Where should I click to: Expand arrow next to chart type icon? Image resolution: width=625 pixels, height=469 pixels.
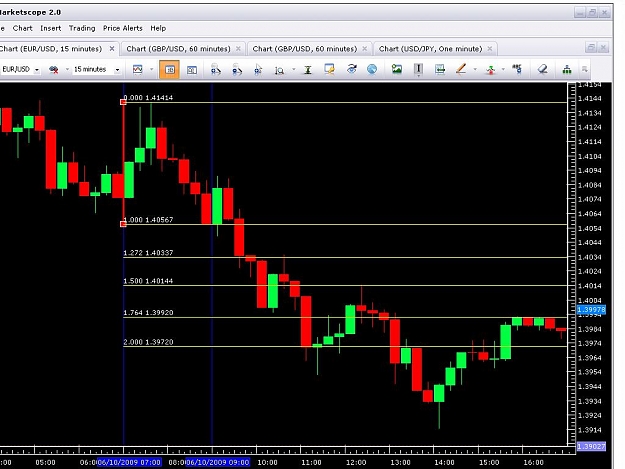point(151,69)
